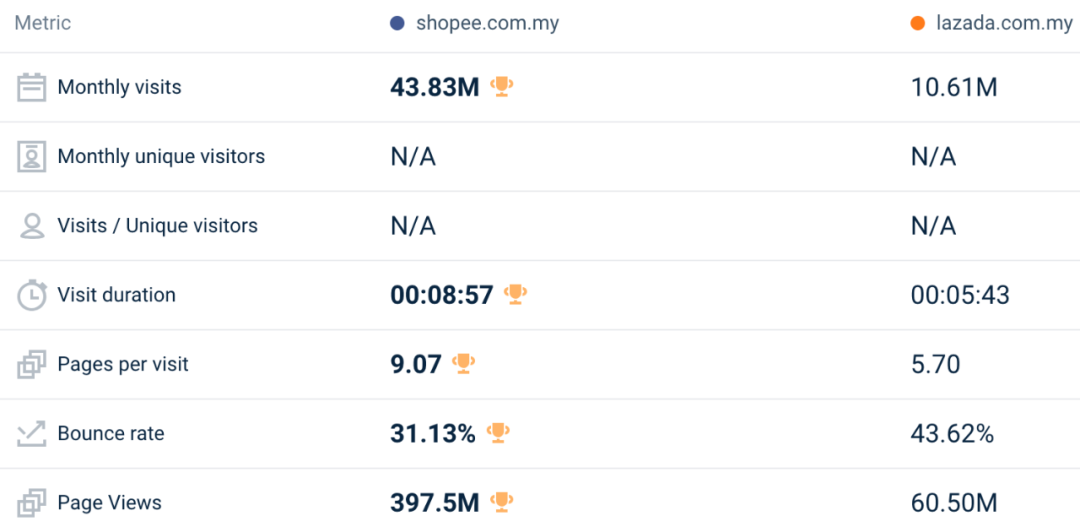Click the Monthly unique visitors portrait icon
This screenshot has width=1080, height=532.
32,157
